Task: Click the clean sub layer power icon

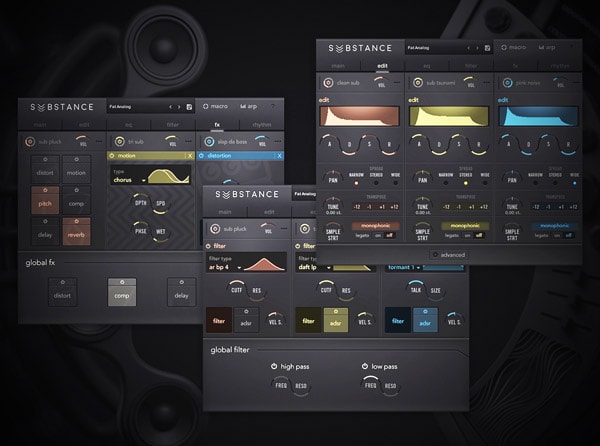Action: coord(327,82)
